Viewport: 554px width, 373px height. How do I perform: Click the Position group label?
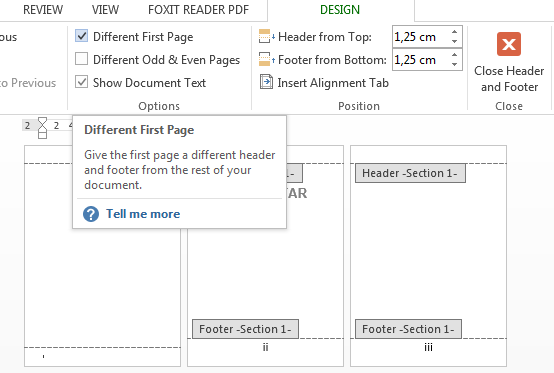pyautogui.click(x=359, y=106)
